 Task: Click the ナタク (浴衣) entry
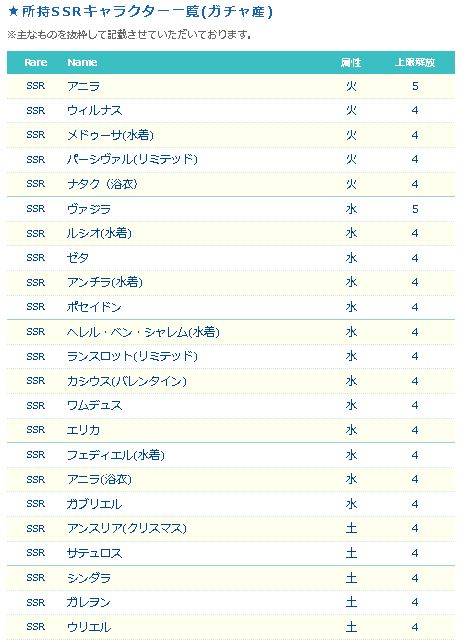[x=102, y=184]
